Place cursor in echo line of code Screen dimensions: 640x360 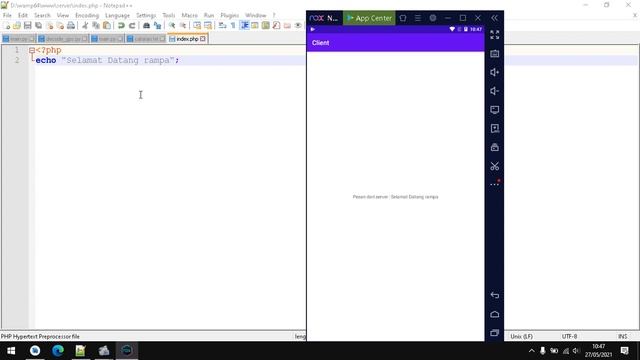click(x=107, y=60)
